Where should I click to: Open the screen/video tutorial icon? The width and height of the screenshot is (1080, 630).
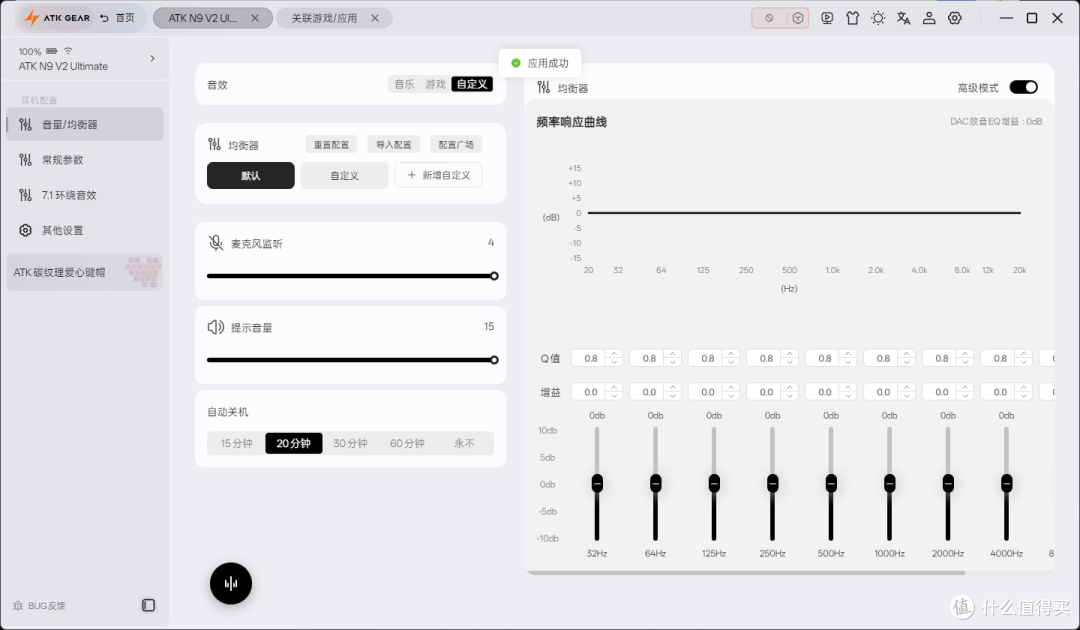827,18
